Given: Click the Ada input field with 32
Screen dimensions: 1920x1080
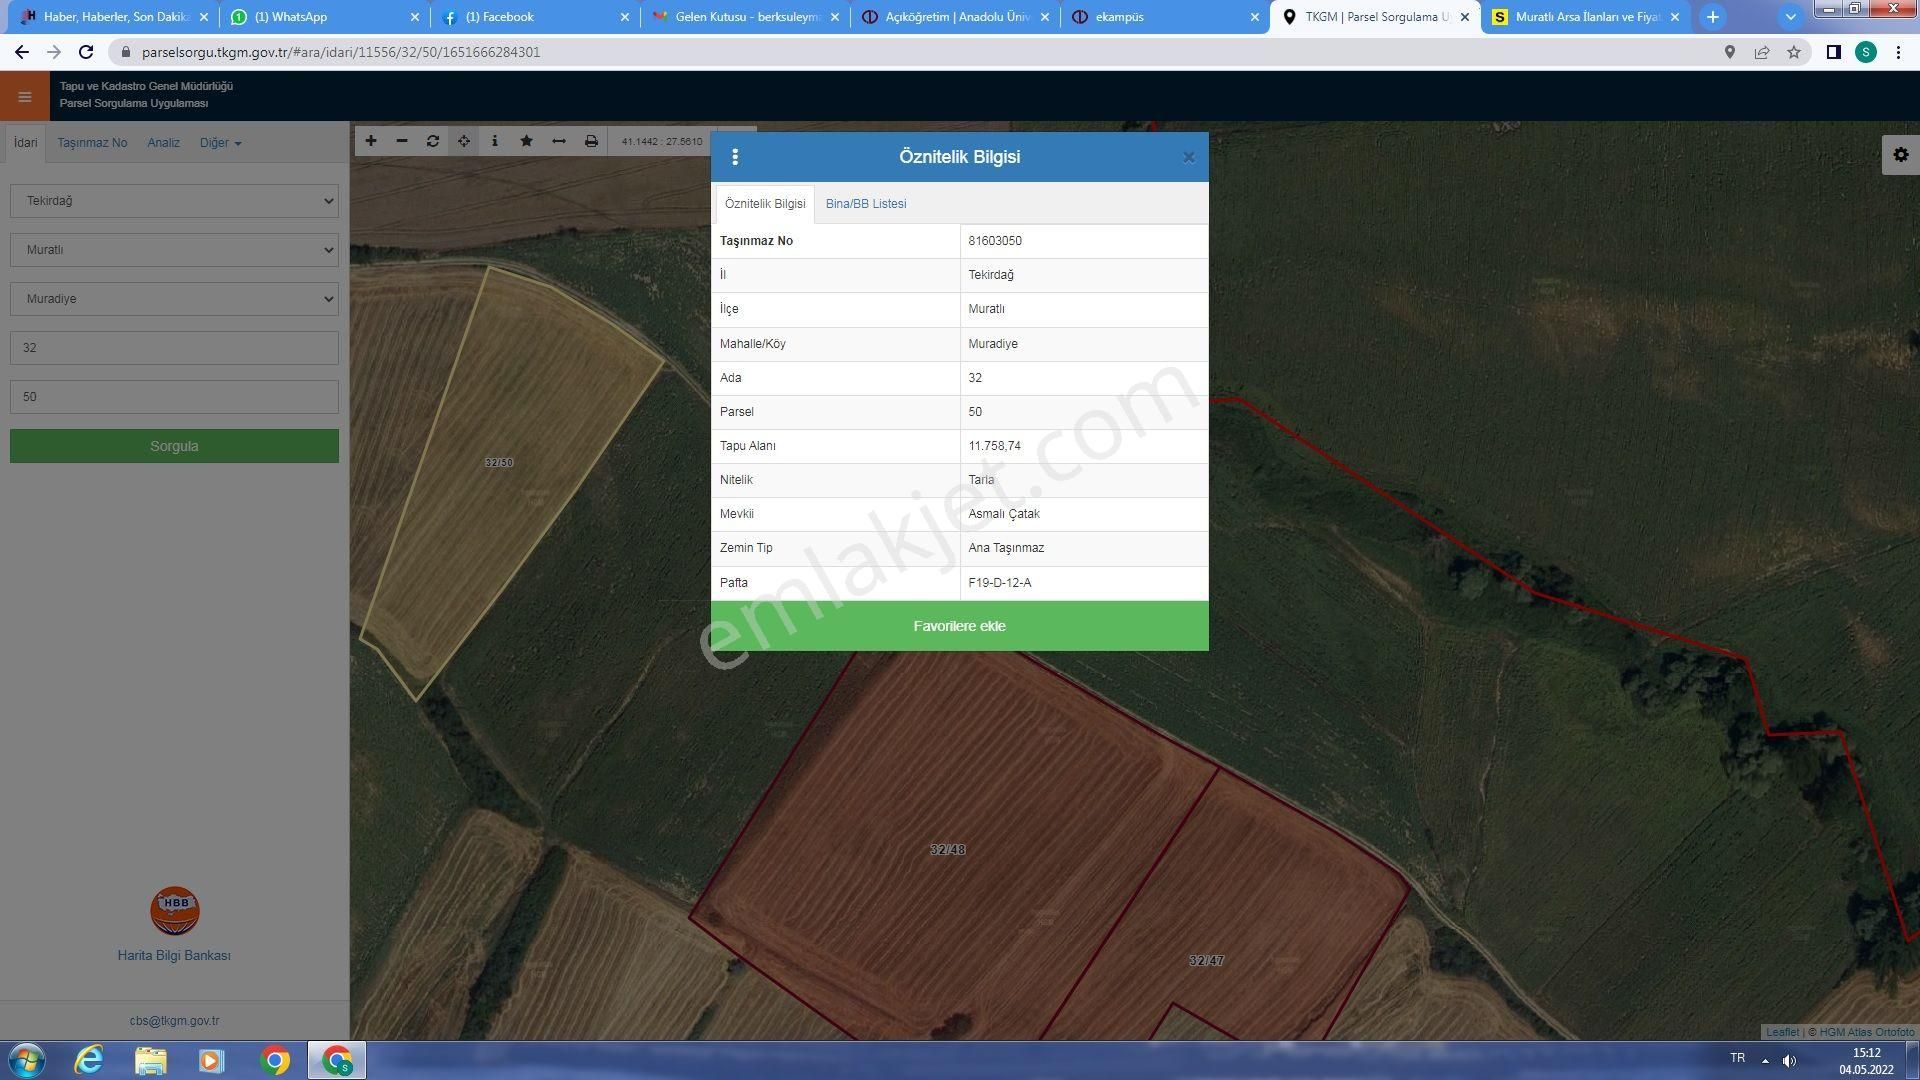Looking at the screenshot, I should (x=174, y=348).
